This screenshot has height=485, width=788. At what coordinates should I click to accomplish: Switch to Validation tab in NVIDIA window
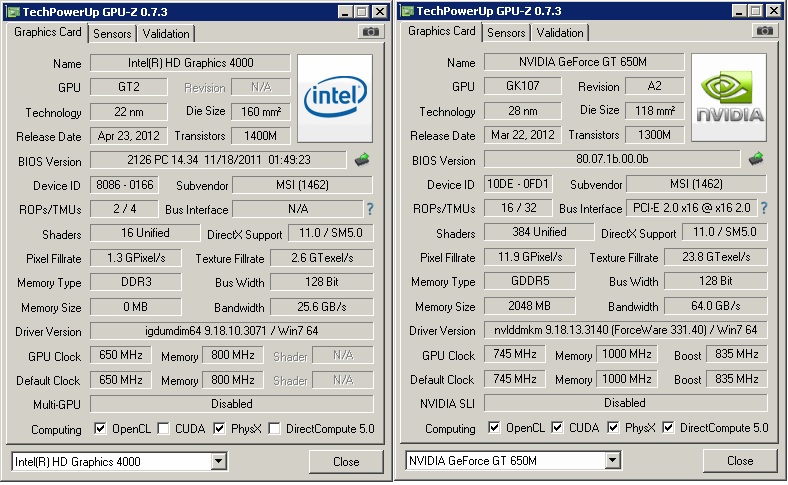[560, 33]
